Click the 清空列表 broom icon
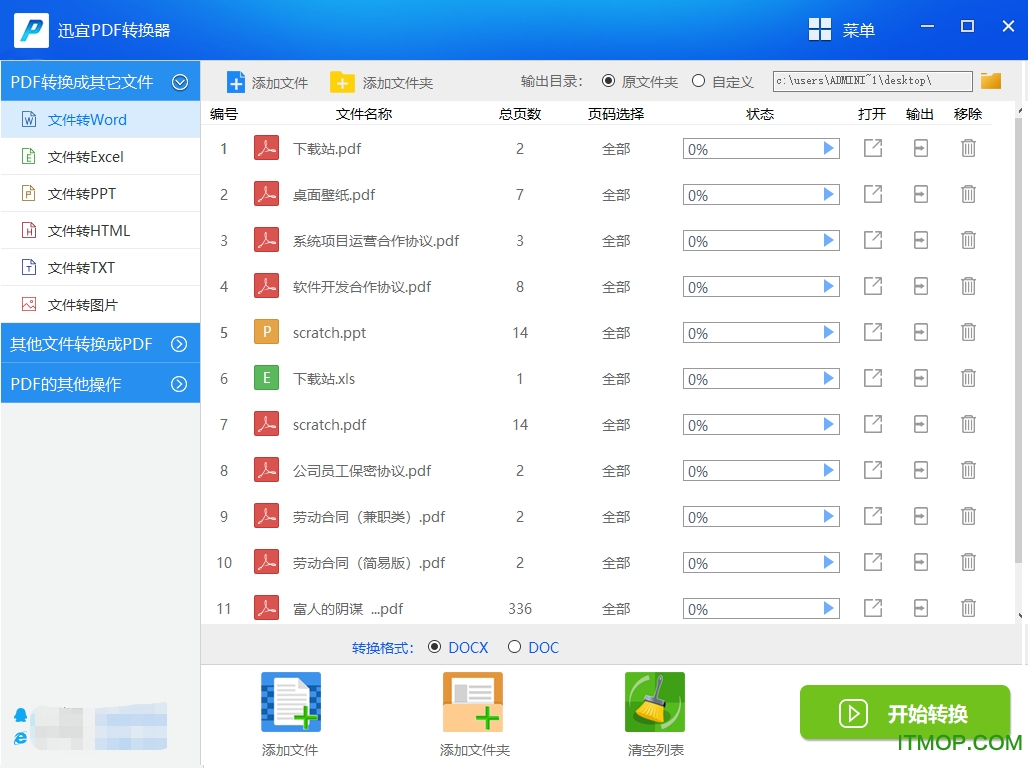Viewport: 1028px width, 768px height. tap(654, 701)
